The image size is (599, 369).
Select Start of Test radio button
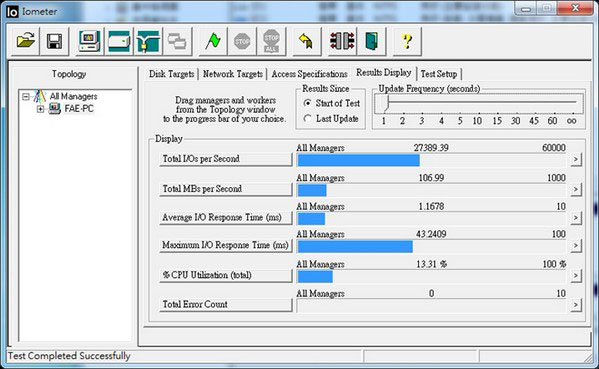point(307,103)
